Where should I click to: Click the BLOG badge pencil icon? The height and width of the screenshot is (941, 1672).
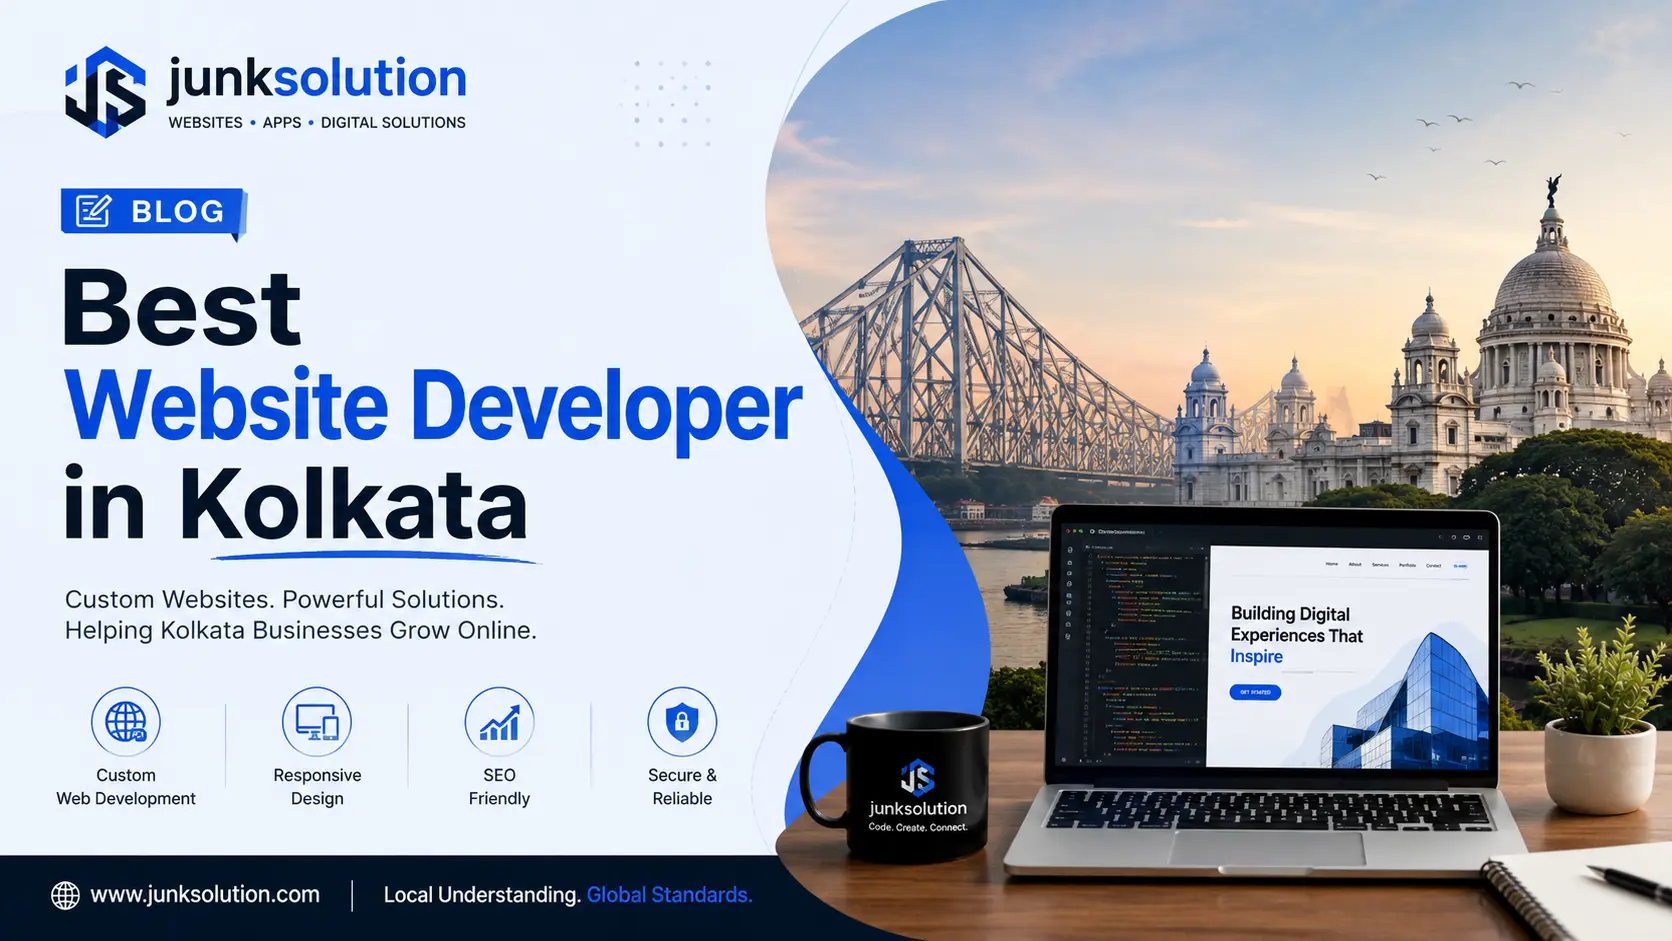[93, 211]
